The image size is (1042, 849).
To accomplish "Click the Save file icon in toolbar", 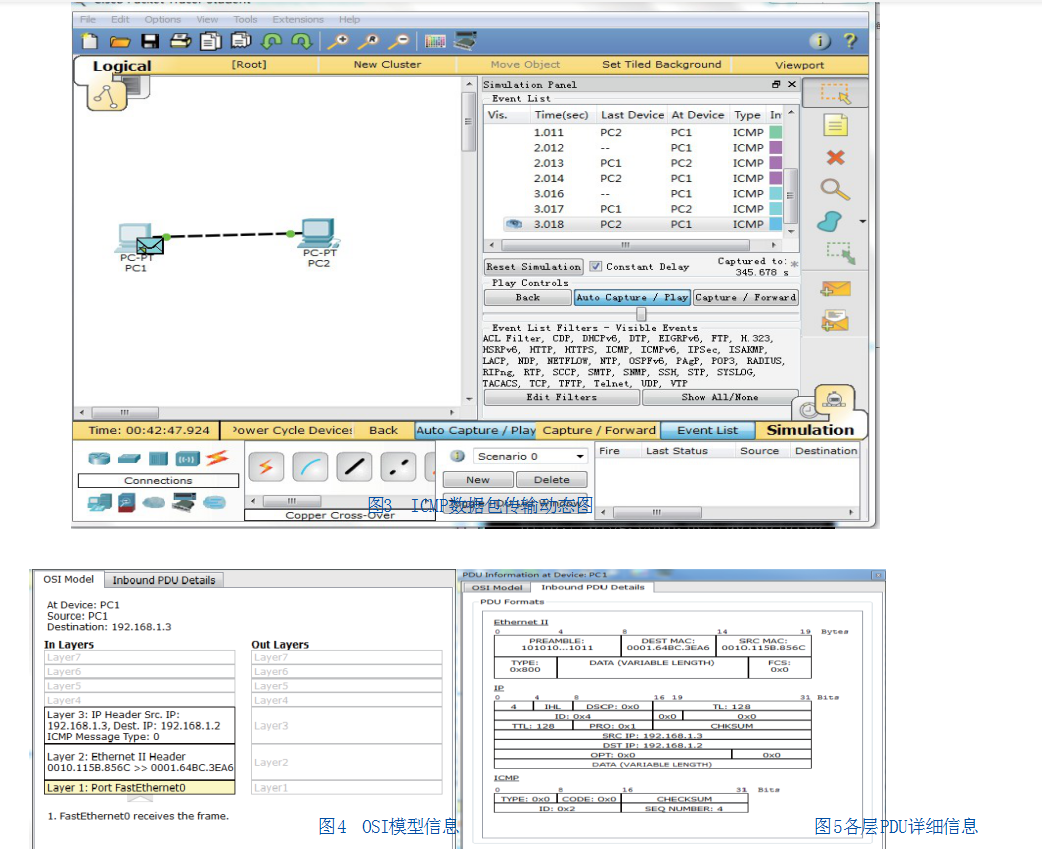I will tap(150, 41).
